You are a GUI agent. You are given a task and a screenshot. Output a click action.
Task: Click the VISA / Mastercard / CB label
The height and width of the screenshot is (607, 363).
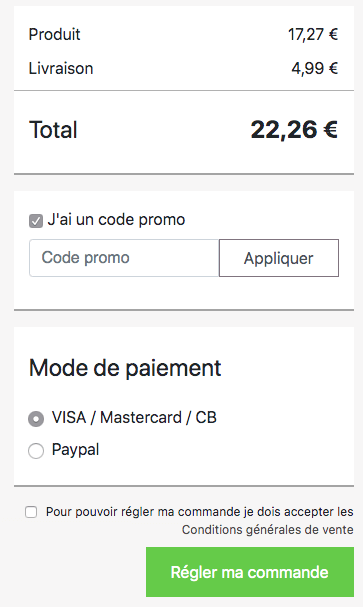point(134,418)
